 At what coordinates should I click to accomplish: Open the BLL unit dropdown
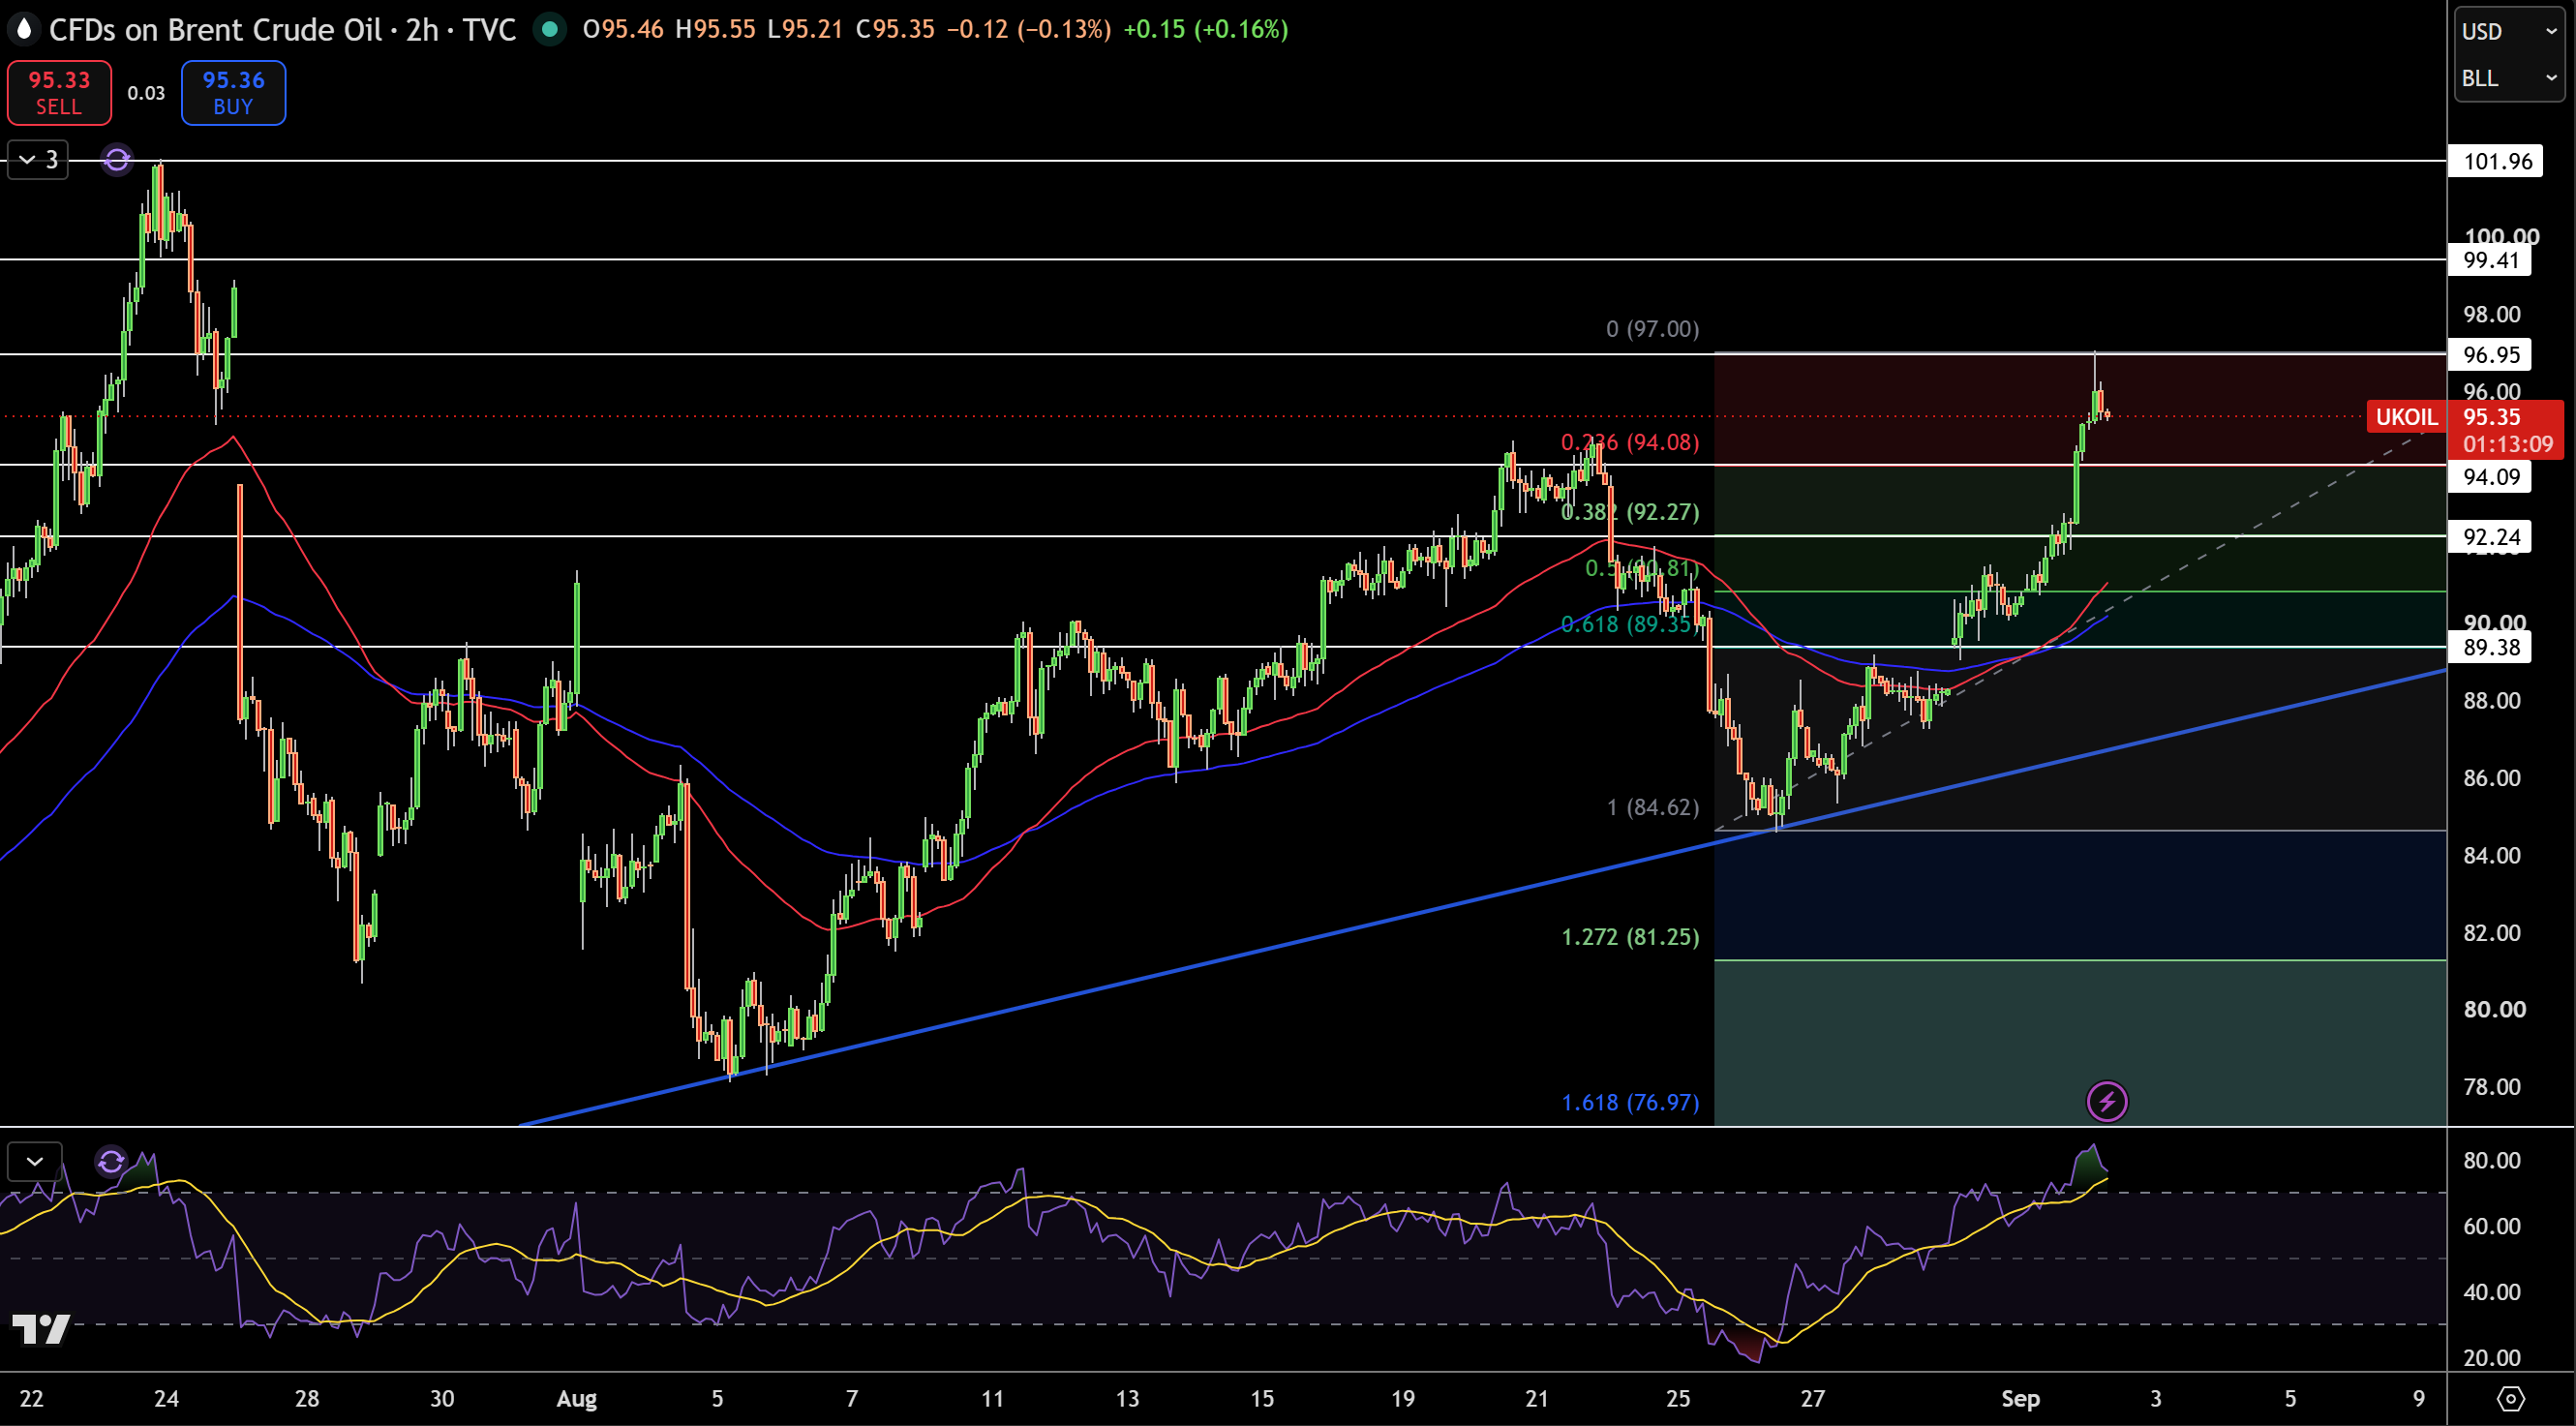[x=2508, y=78]
